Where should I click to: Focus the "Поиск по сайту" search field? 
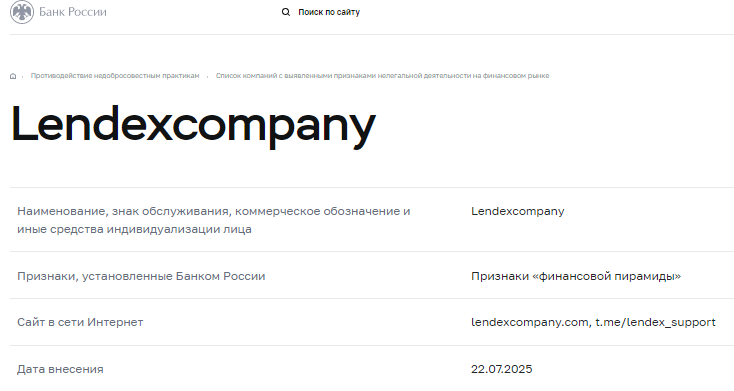click(x=329, y=12)
